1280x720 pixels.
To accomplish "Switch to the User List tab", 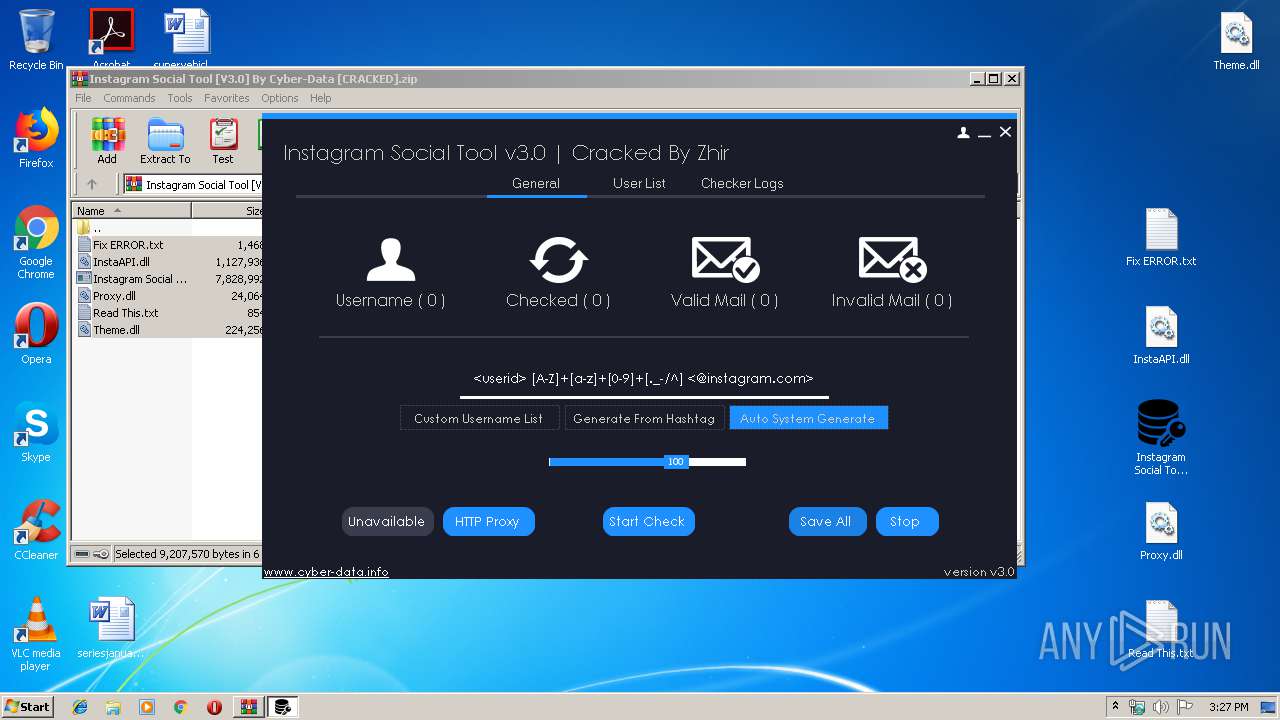I will 639,183.
